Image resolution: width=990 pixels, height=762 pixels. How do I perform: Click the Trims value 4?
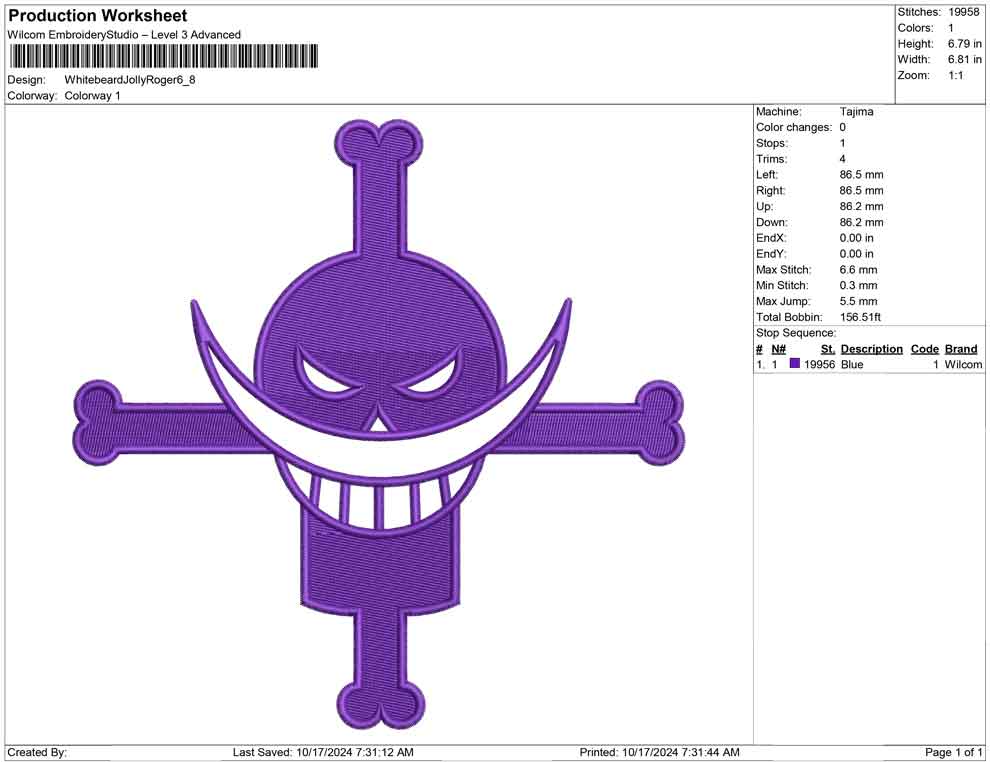point(843,159)
